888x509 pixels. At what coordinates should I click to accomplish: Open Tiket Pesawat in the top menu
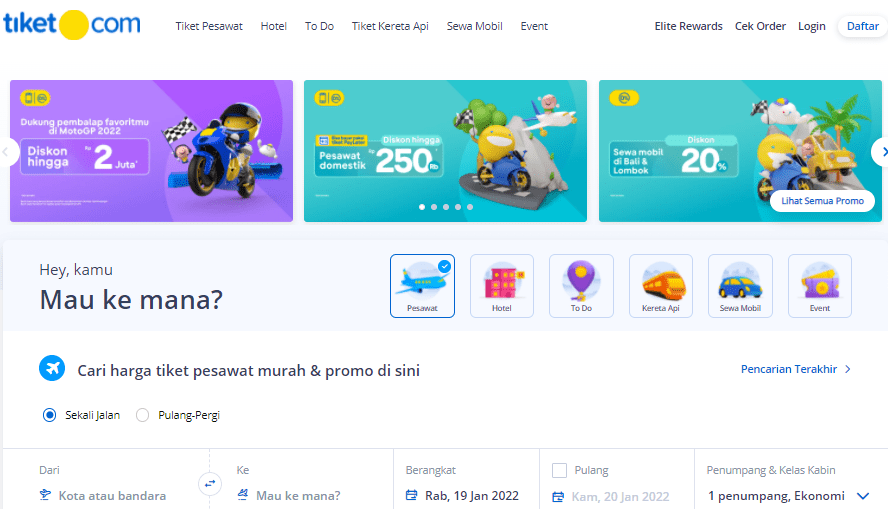click(209, 26)
